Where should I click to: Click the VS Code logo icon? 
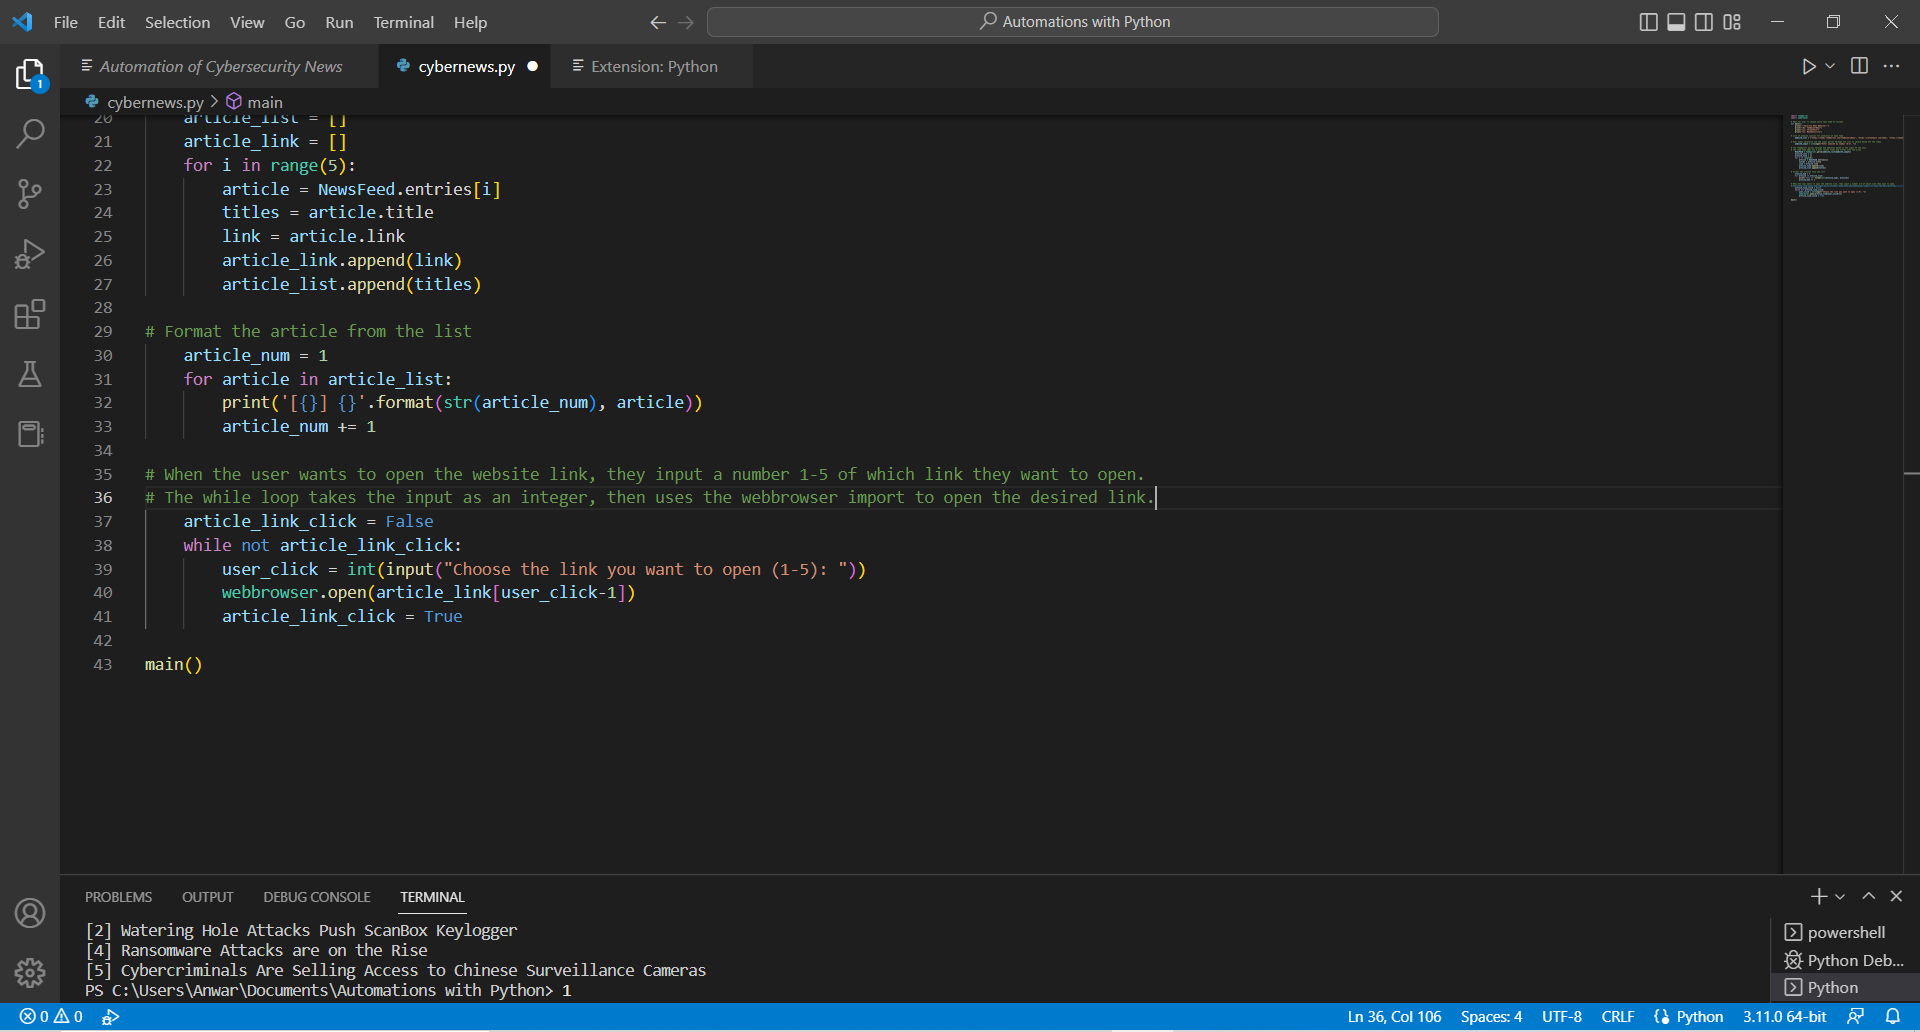(x=22, y=22)
